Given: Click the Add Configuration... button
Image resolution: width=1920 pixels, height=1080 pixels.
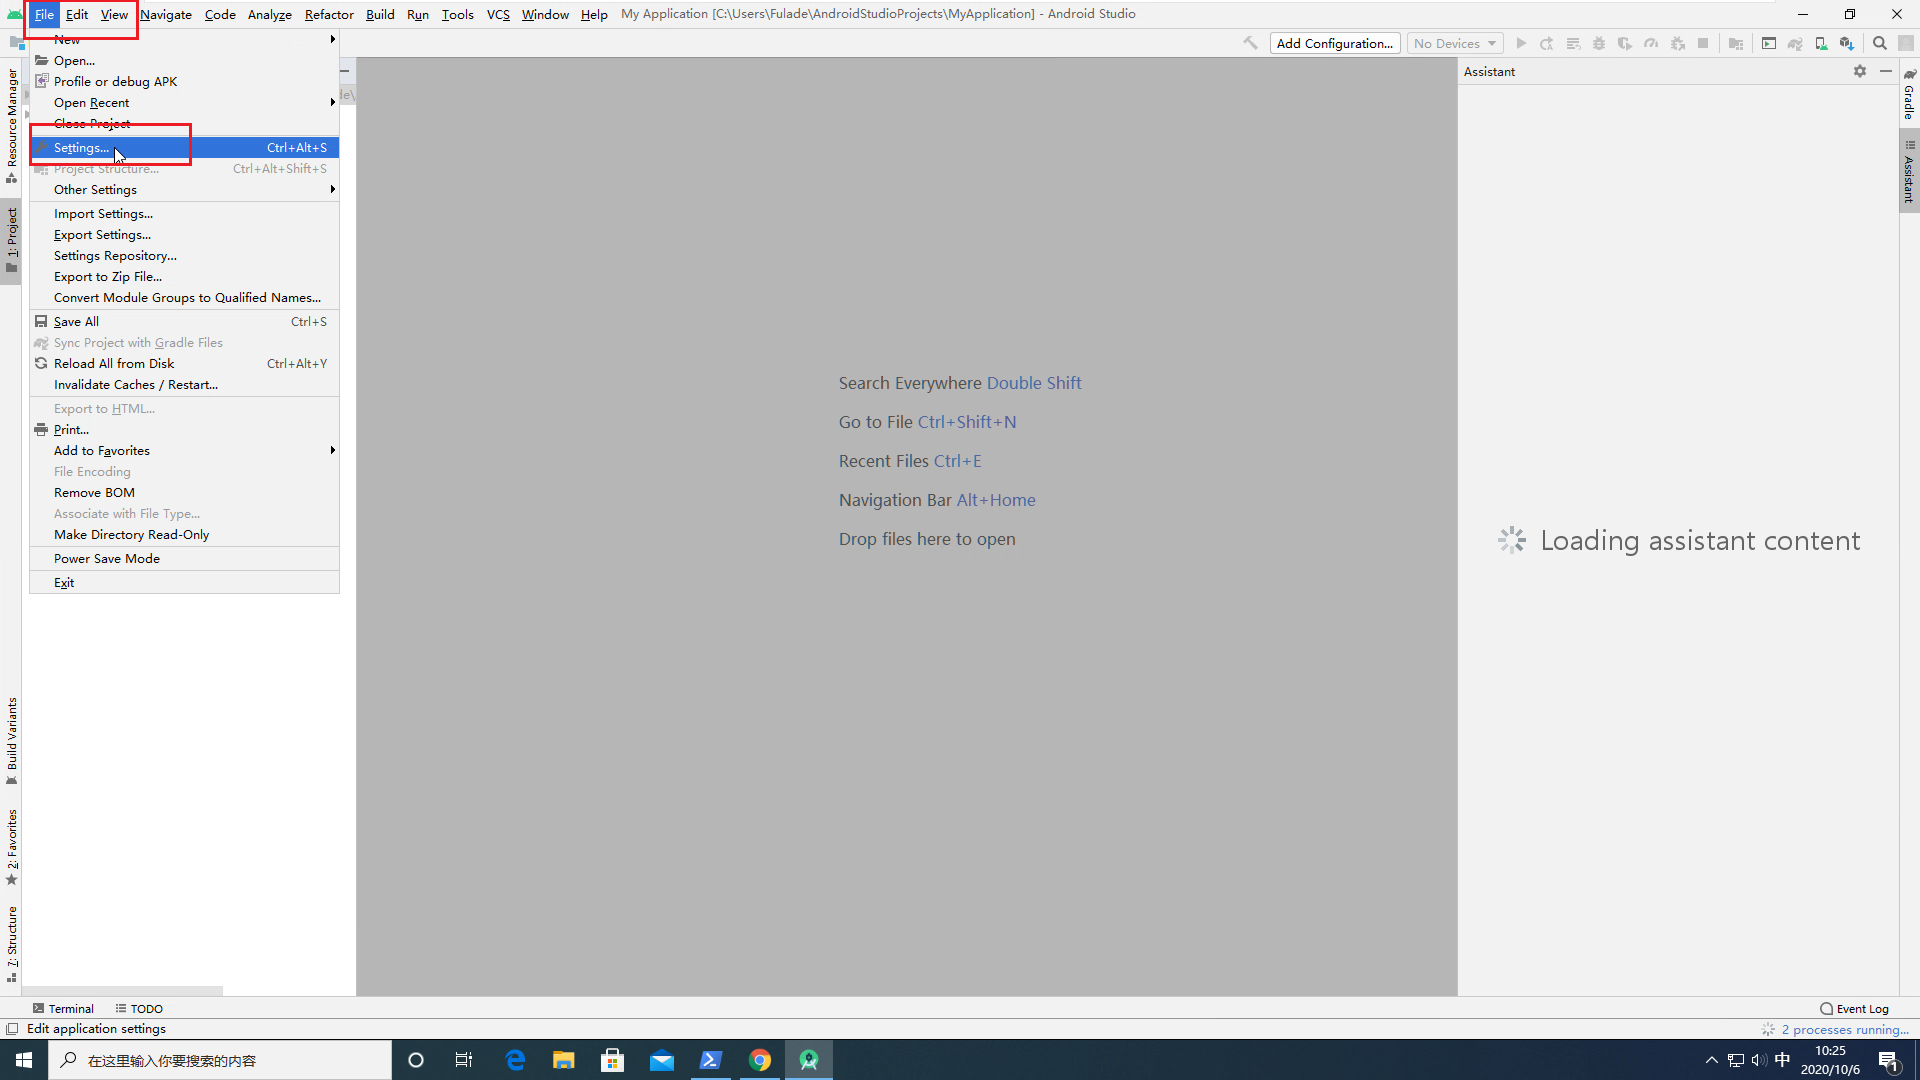Looking at the screenshot, I should tap(1334, 43).
